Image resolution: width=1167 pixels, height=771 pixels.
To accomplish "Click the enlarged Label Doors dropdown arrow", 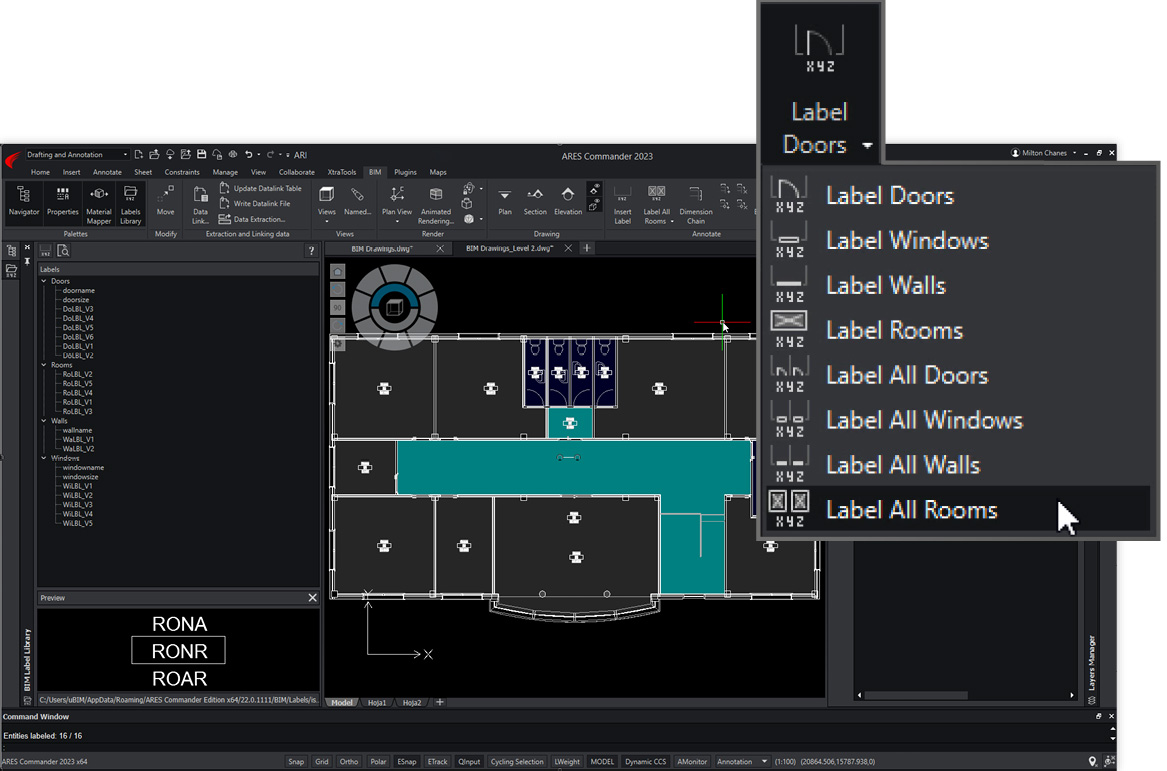I will pos(867,146).
